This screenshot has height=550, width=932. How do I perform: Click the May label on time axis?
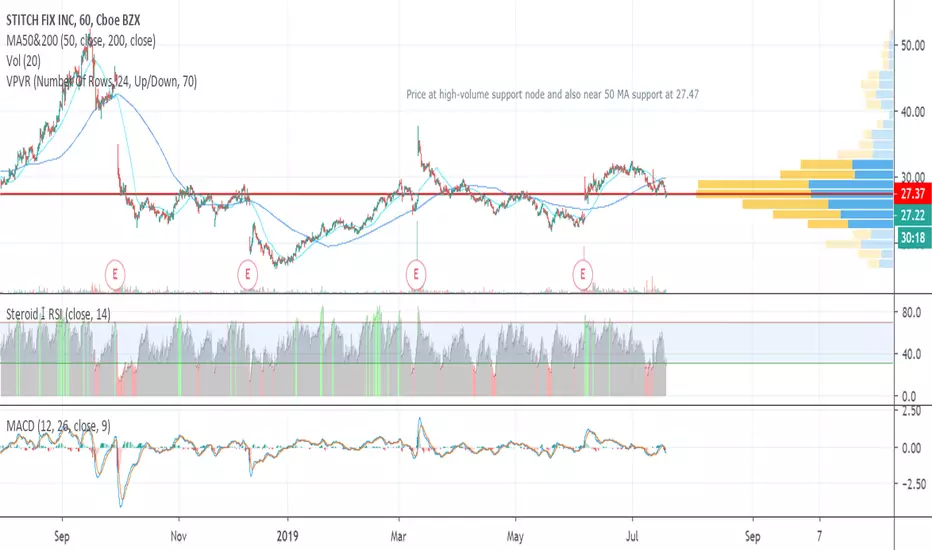515,536
